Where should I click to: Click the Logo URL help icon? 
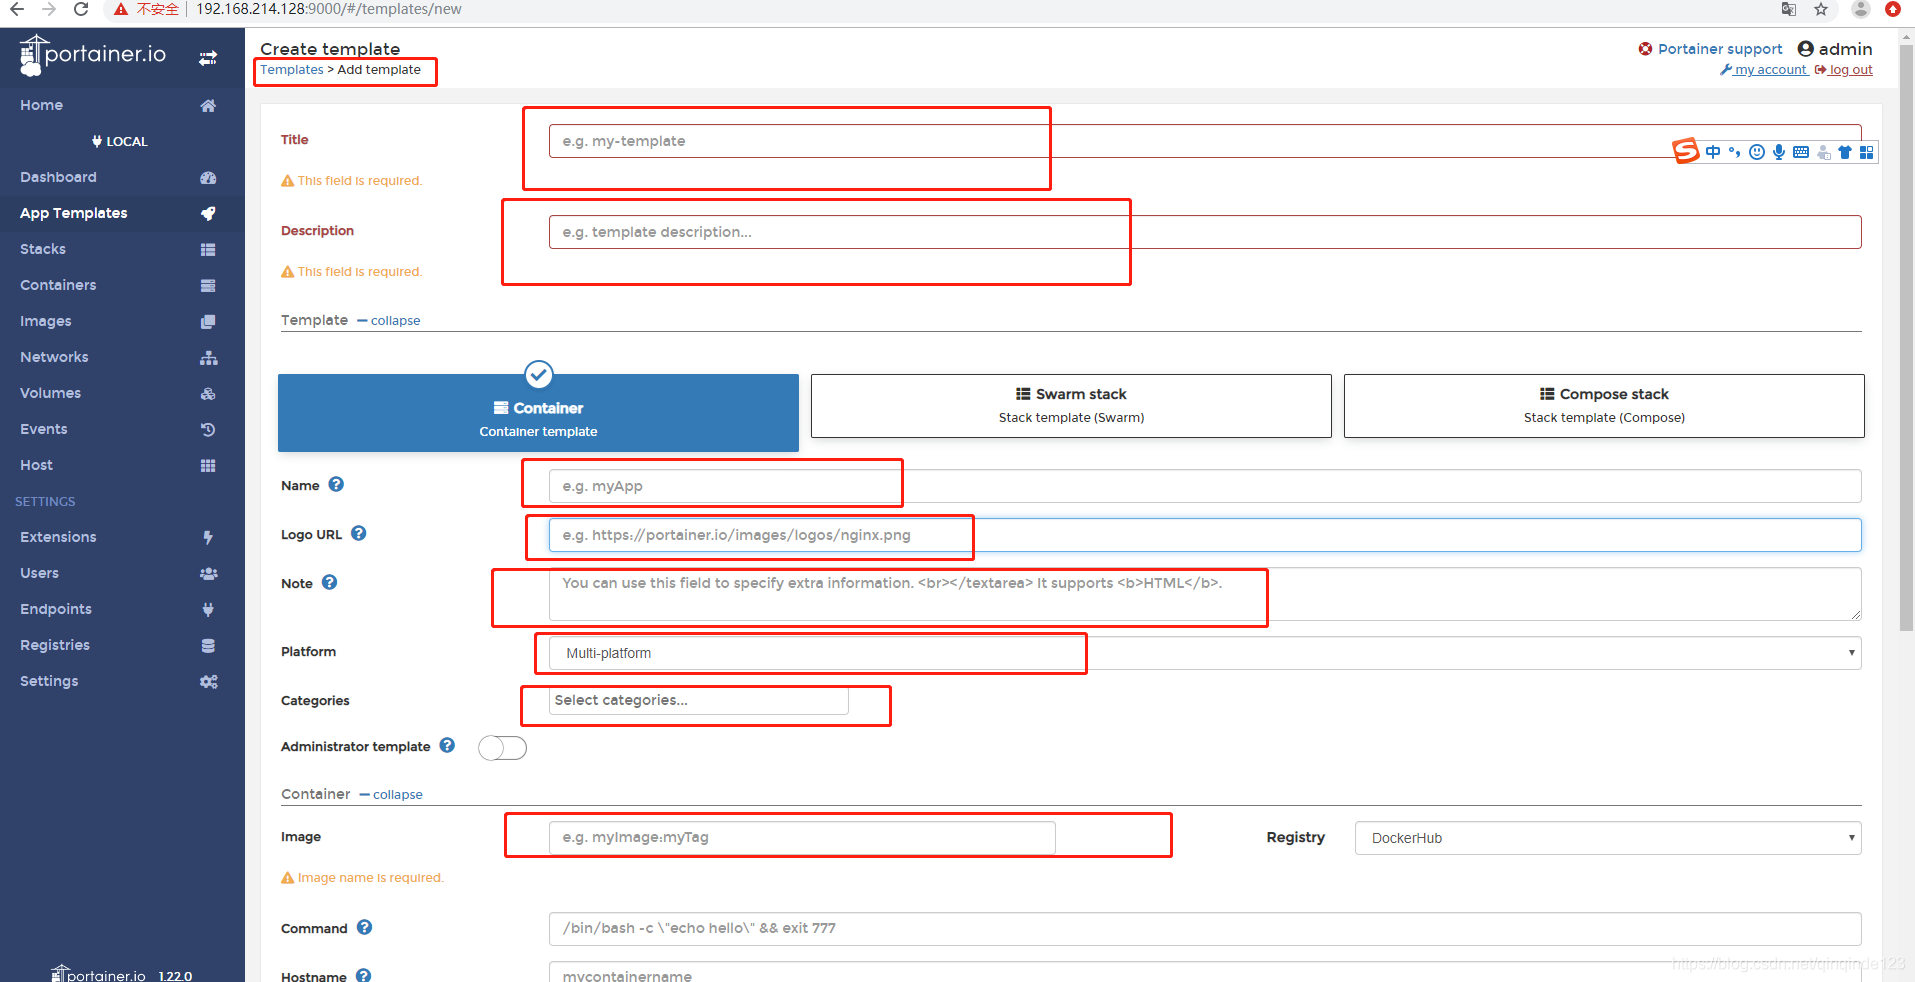pyautogui.click(x=359, y=533)
